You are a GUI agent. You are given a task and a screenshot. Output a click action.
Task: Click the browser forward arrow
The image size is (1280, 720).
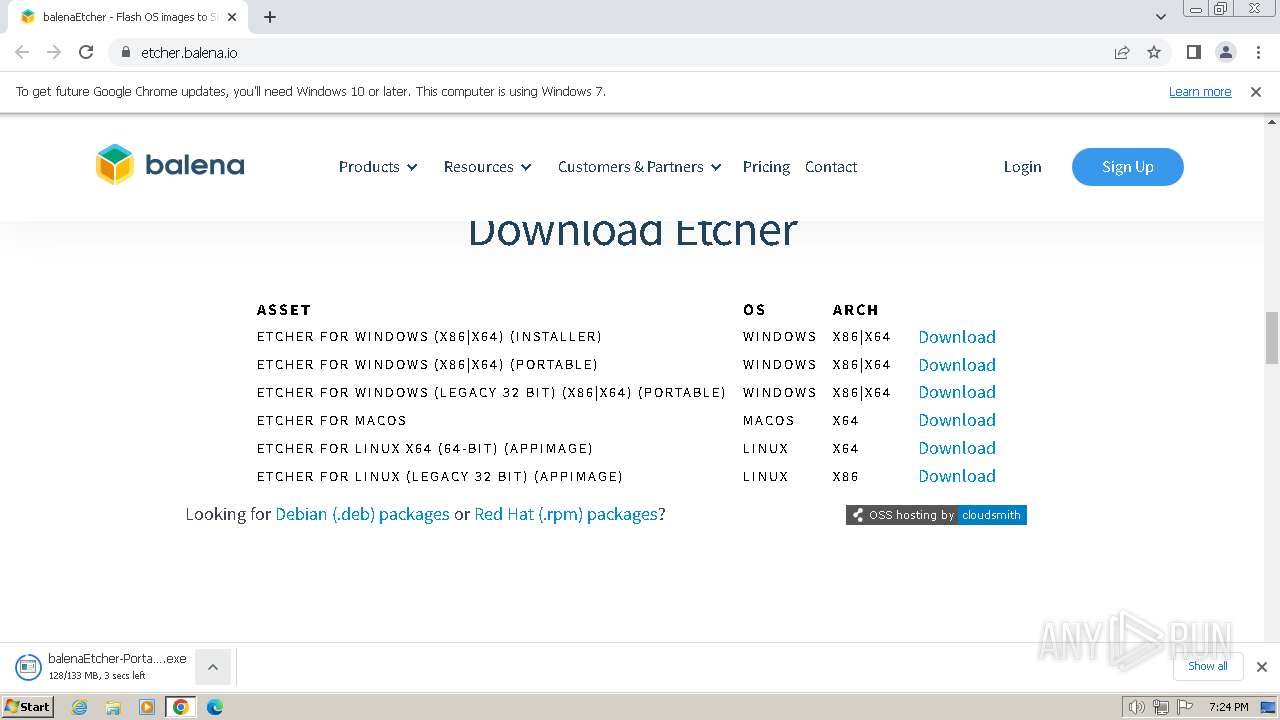point(54,52)
